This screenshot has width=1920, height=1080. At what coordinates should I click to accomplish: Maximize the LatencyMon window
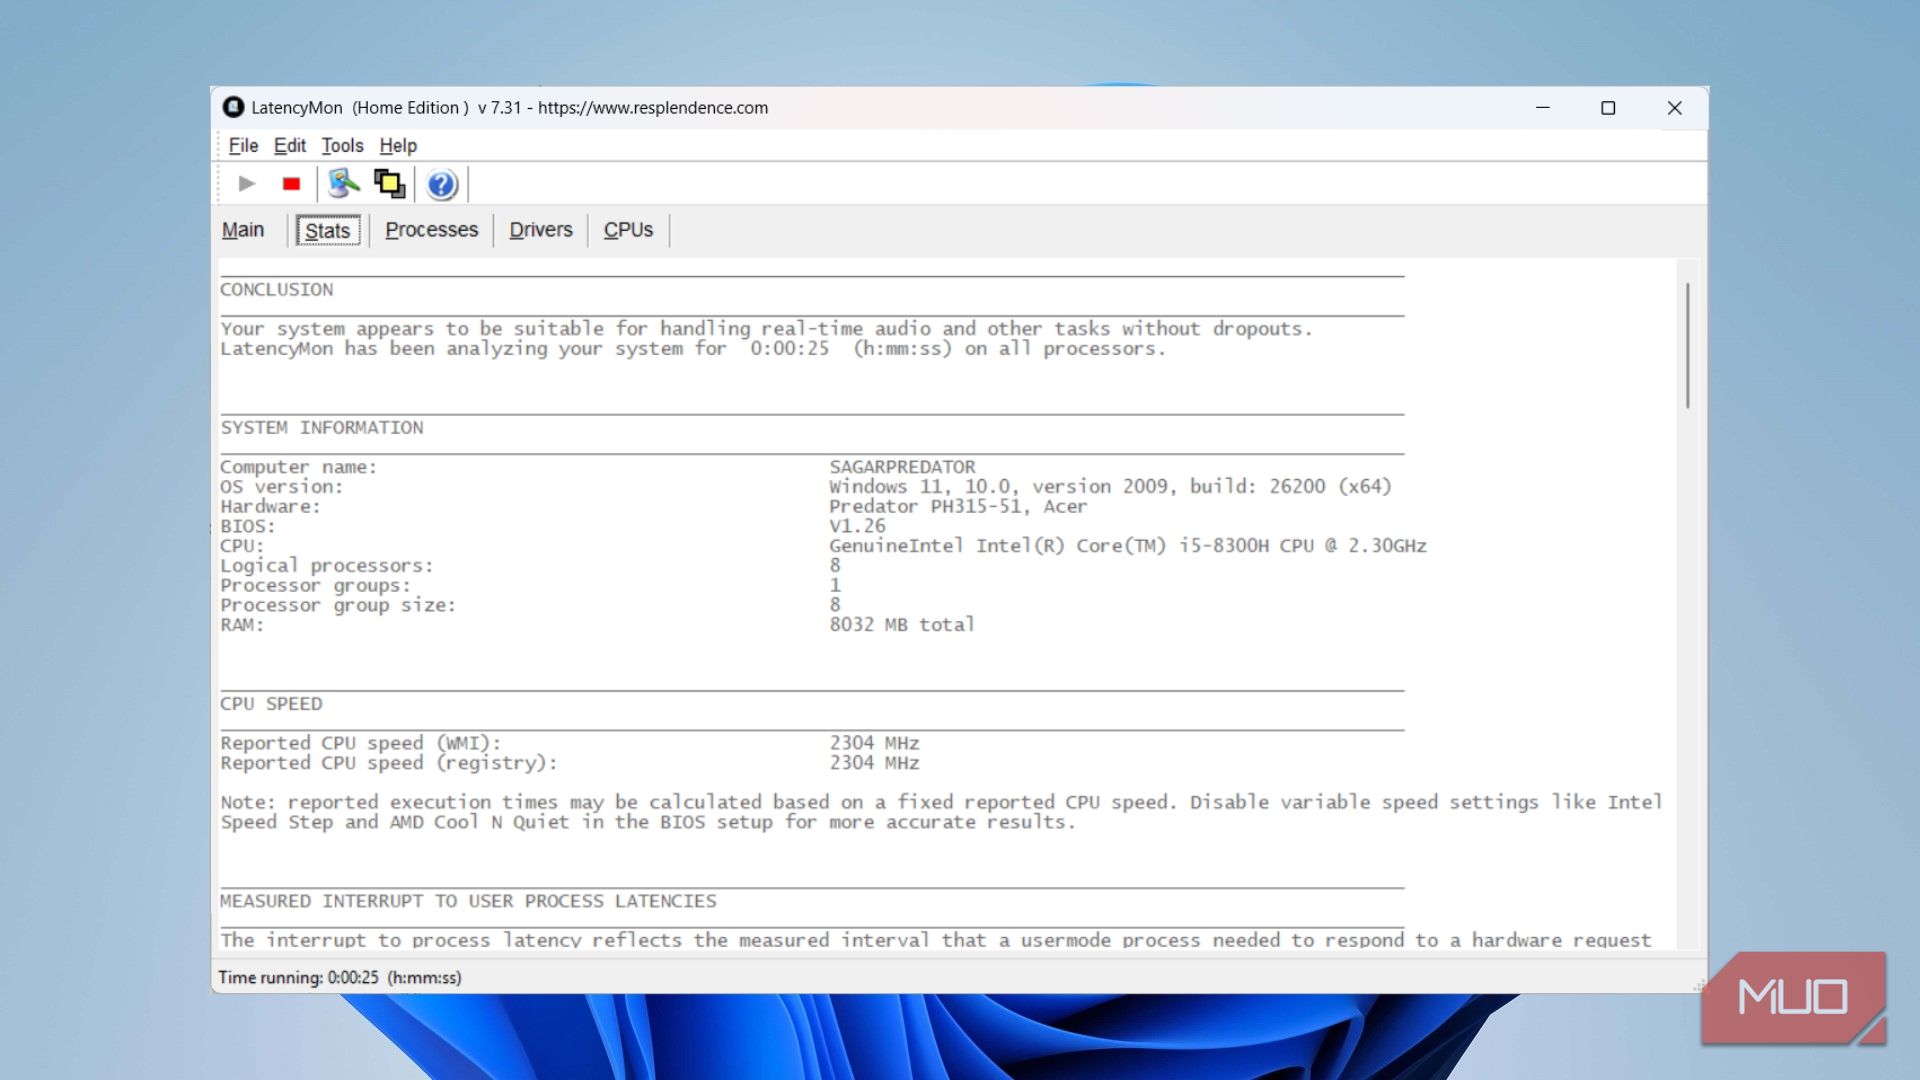tap(1608, 108)
